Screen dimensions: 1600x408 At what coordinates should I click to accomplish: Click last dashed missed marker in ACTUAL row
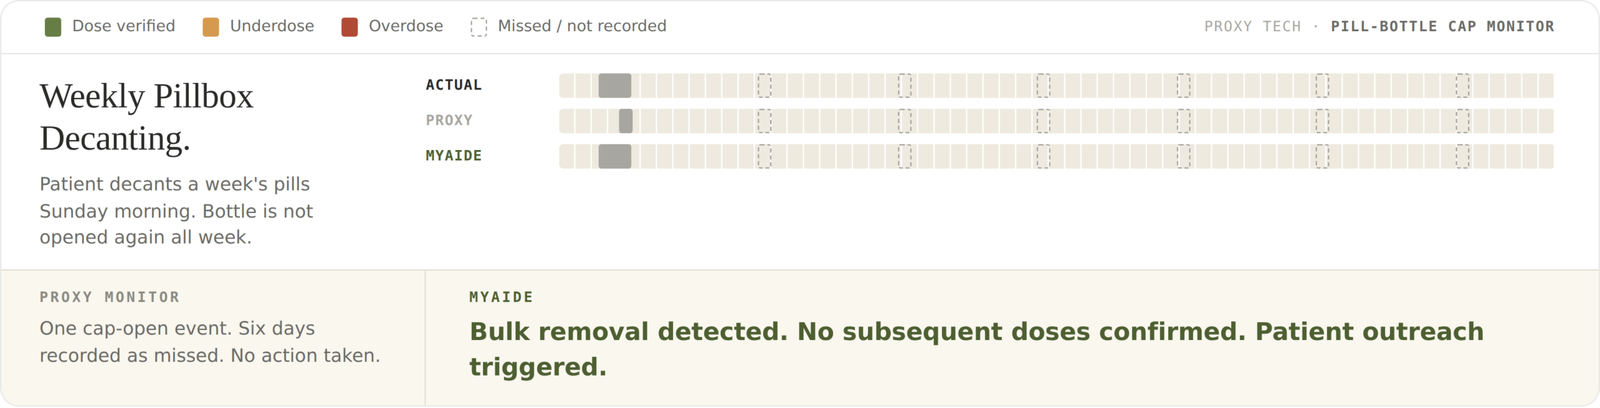pyautogui.click(x=1462, y=86)
